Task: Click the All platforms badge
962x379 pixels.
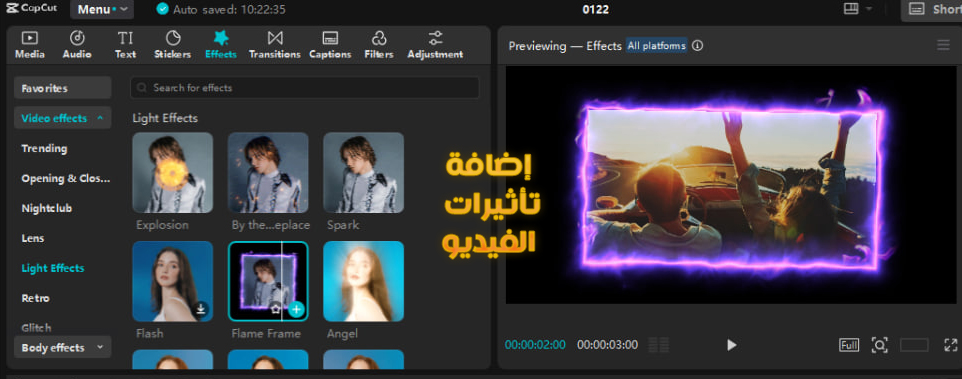Action: 656,45
